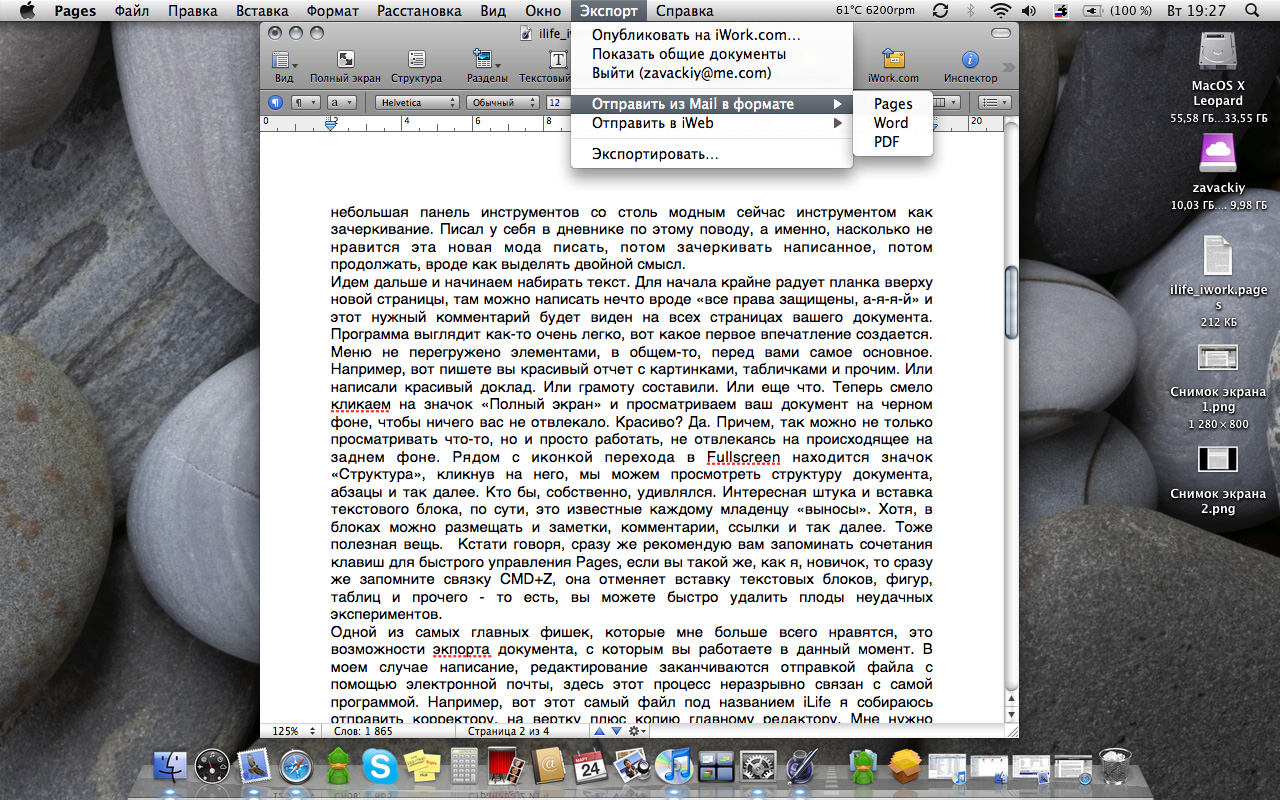Screen dimensions: 1280x800
Task: Send via Mail in PDF format
Action: point(893,142)
